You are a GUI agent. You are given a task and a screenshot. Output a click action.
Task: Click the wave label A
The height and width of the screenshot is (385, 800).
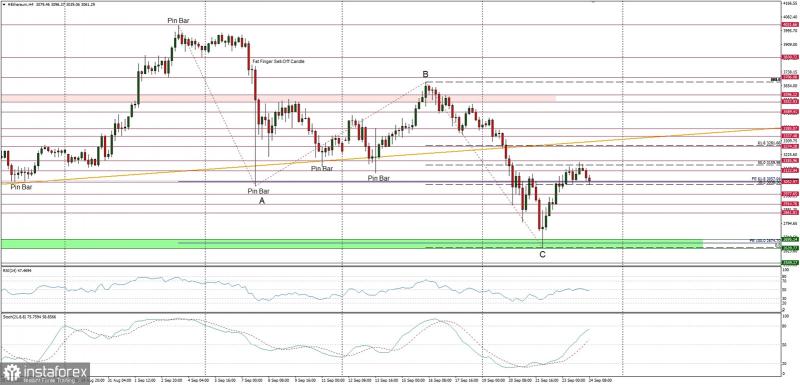262,201
